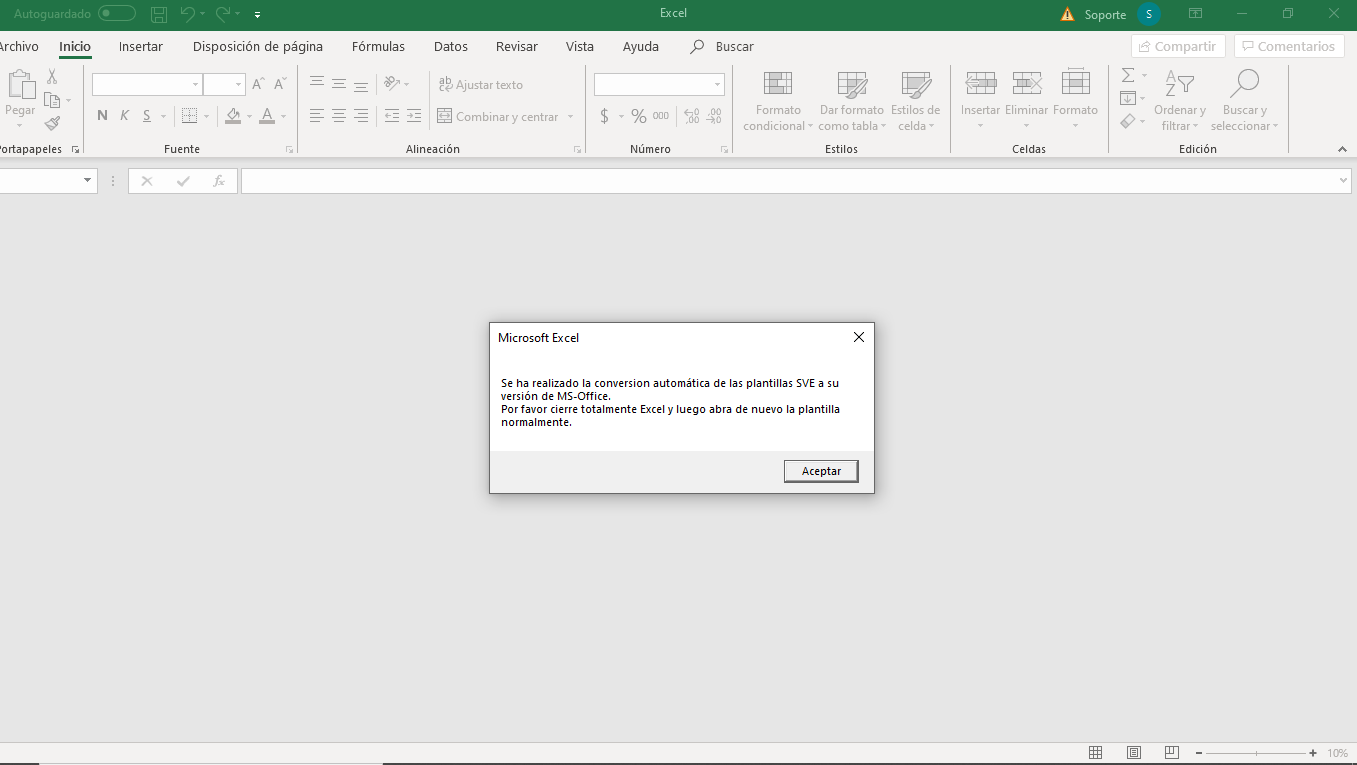Click the increase indent icon
Image resolution: width=1357 pixels, height=765 pixels.
point(414,116)
